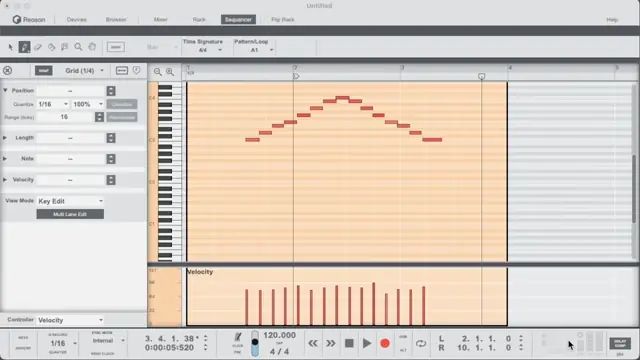The width and height of the screenshot is (640, 360).
Task: Expand the Velocity section triangle
Action: (5, 180)
